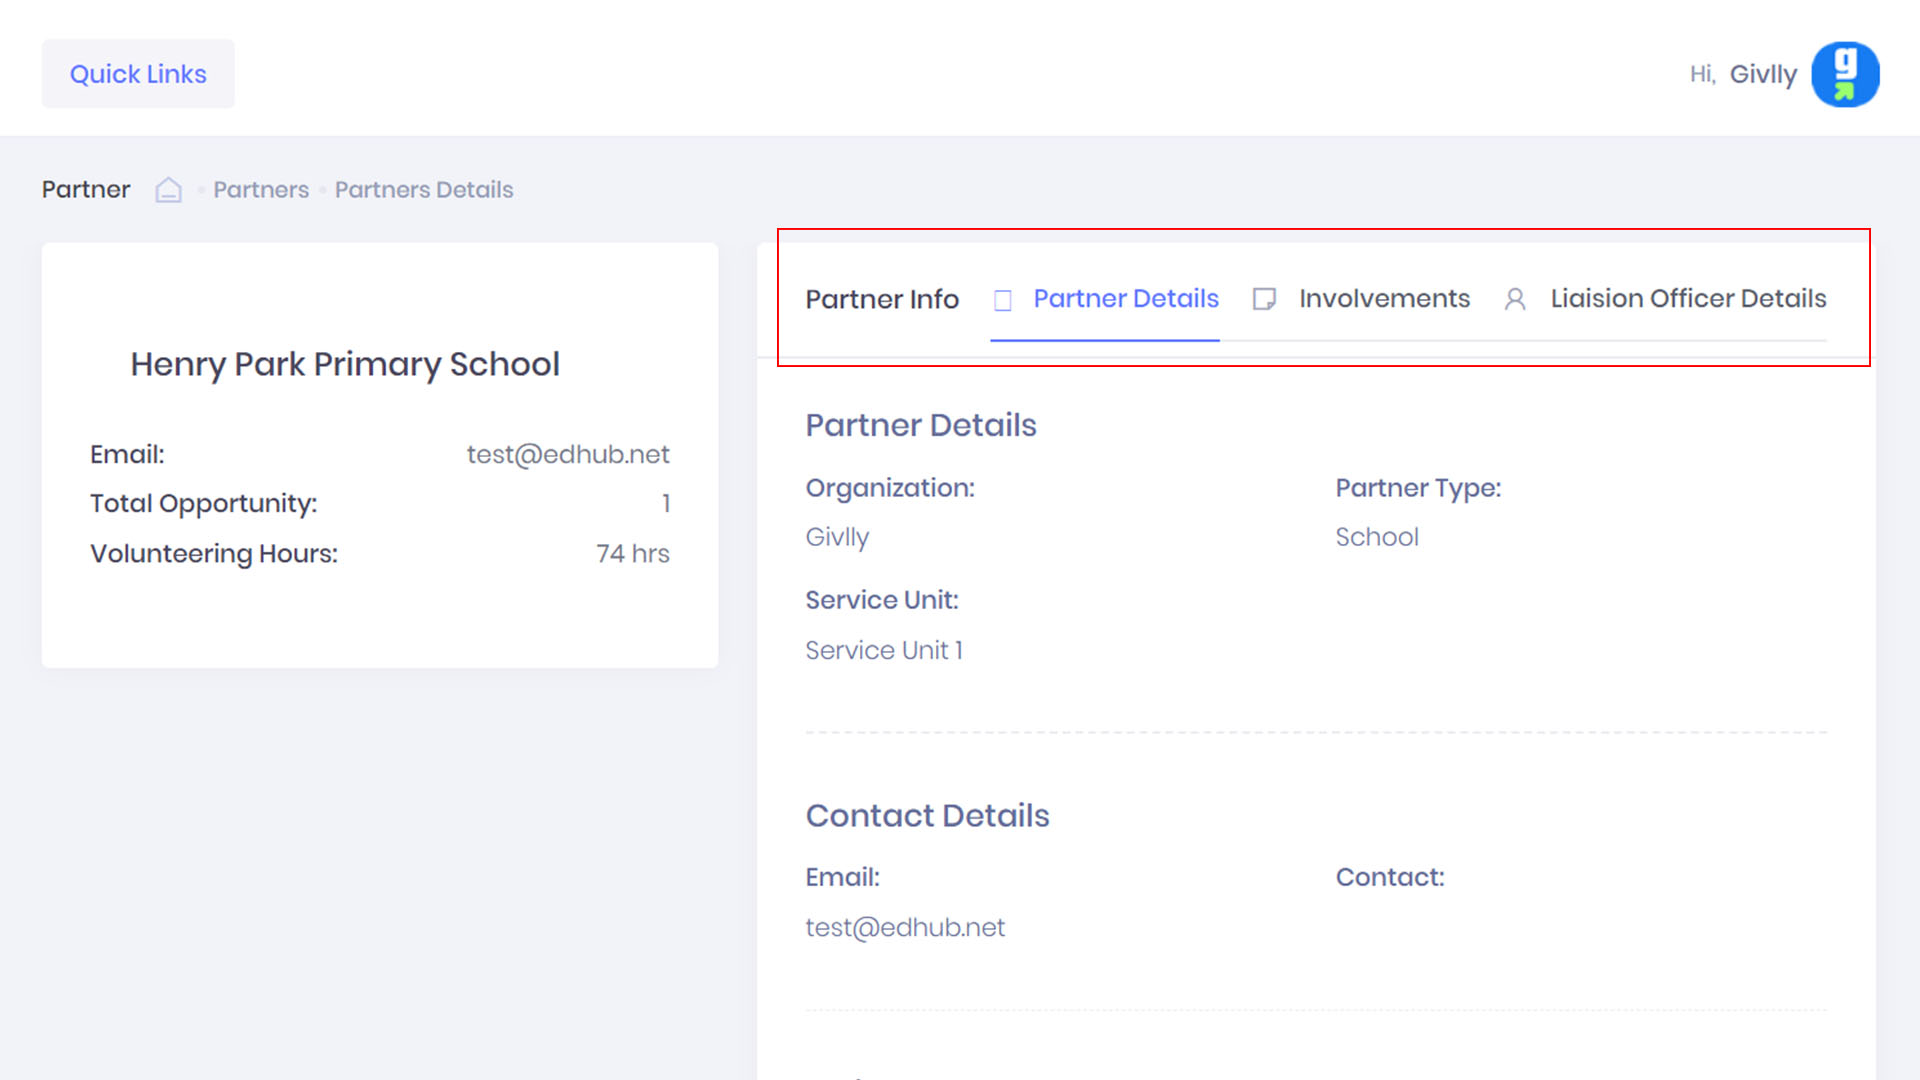Click the Partner Info heading

[882, 299]
